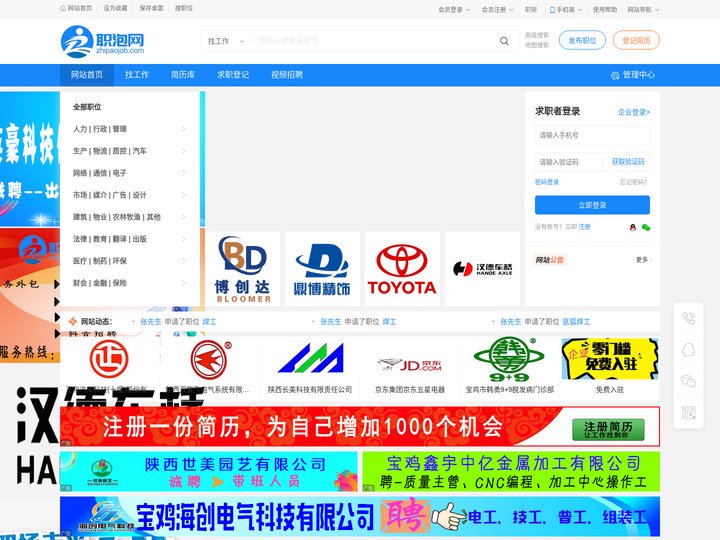Screen dimensions: 720x540
Task: Open 管理中心 in the navigation bar
Action: tap(633, 75)
